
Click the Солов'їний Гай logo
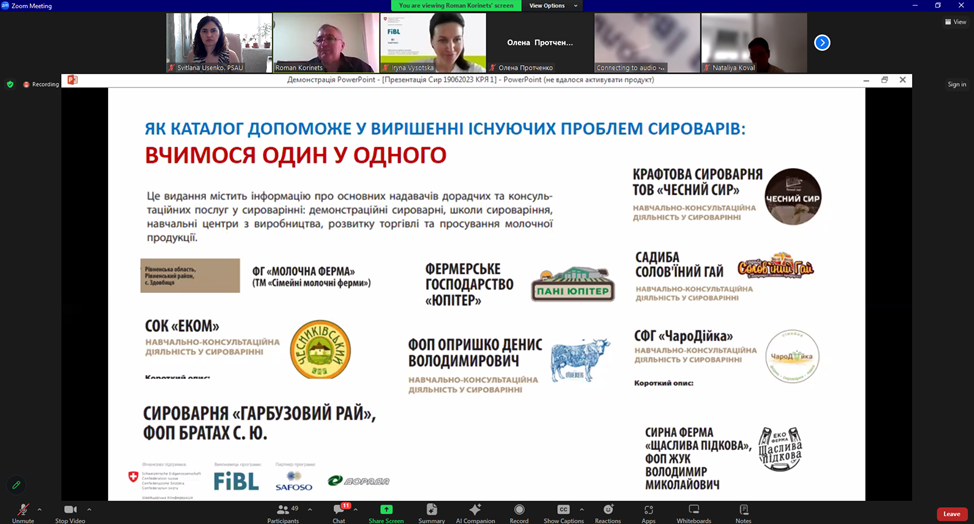click(x=775, y=266)
